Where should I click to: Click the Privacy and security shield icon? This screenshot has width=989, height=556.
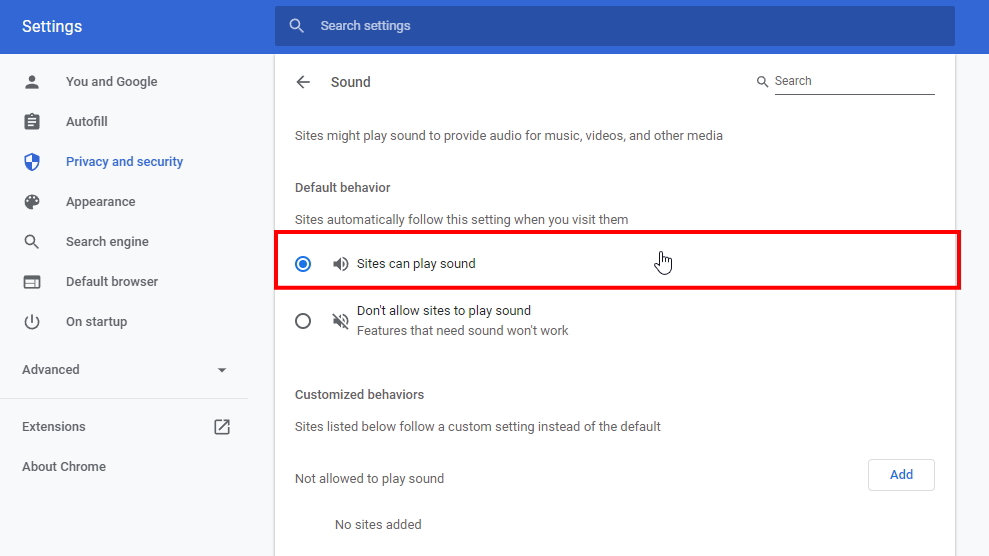coord(32,162)
